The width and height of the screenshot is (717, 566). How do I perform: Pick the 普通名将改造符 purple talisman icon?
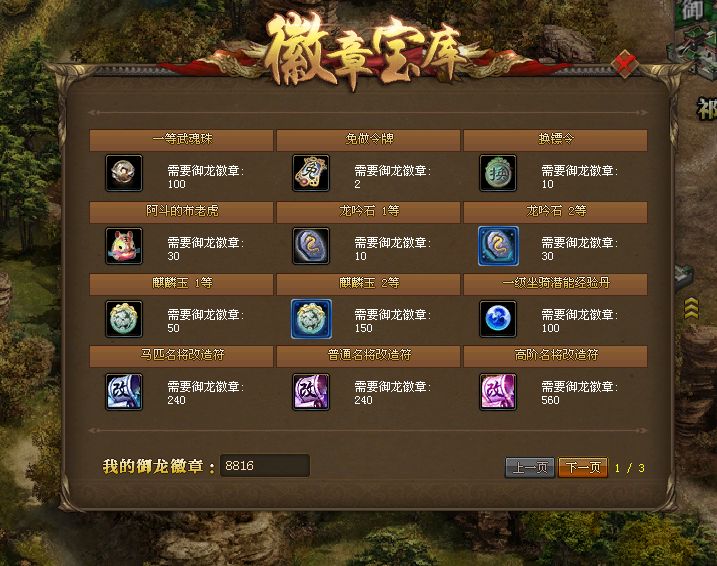311,391
